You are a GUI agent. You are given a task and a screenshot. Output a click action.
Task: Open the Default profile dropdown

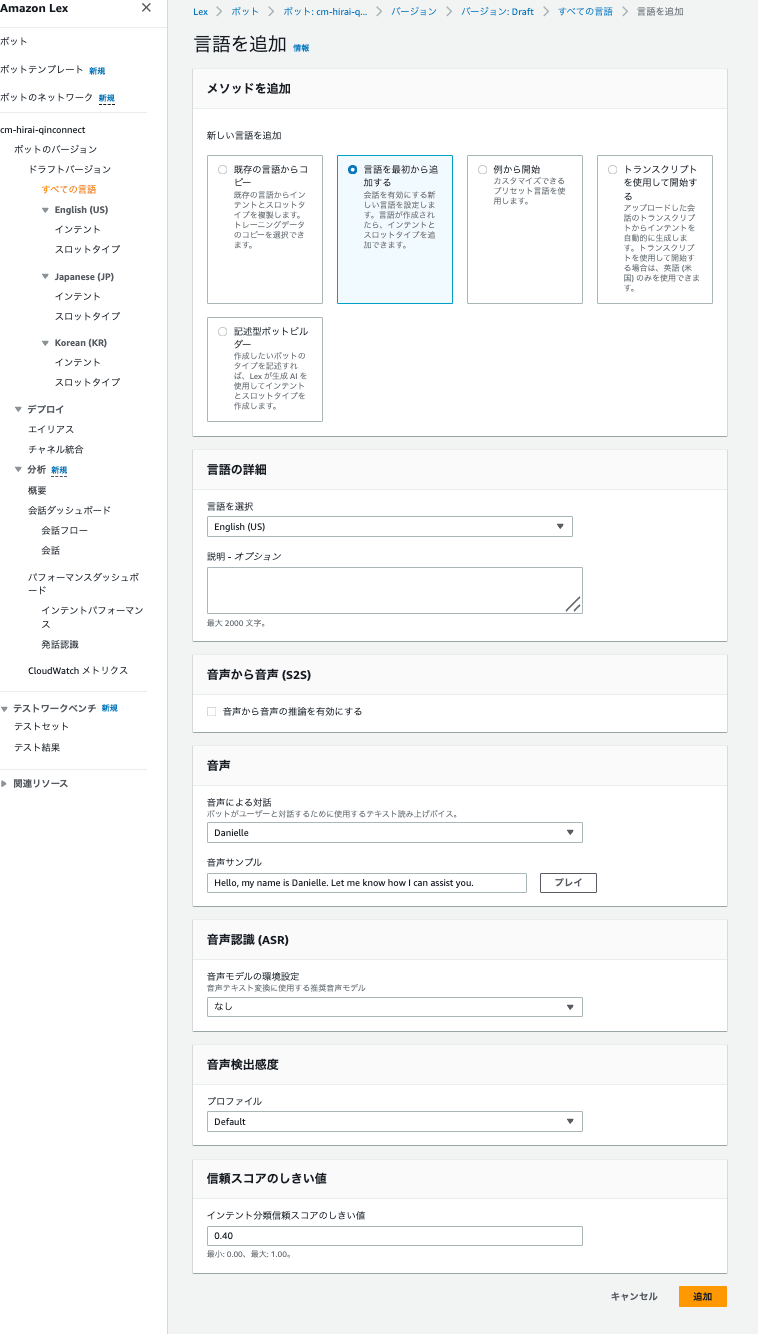(x=395, y=1122)
